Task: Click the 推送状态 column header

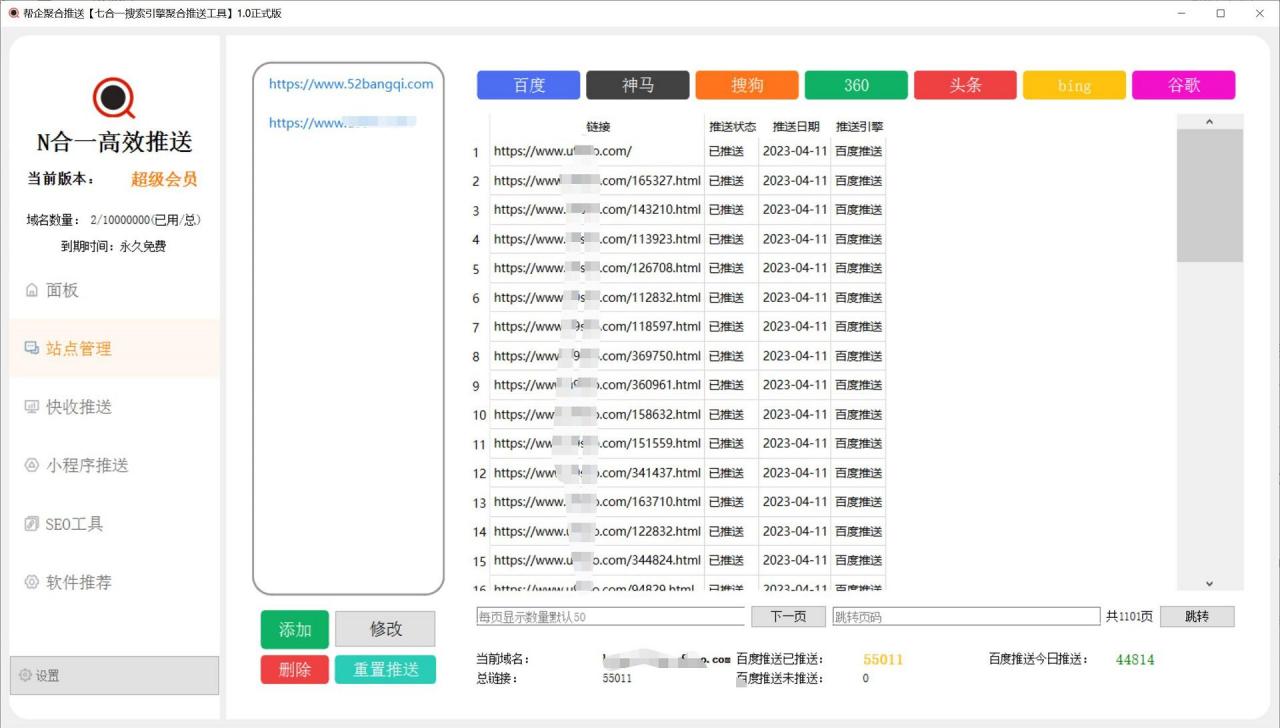Action: pos(732,127)
